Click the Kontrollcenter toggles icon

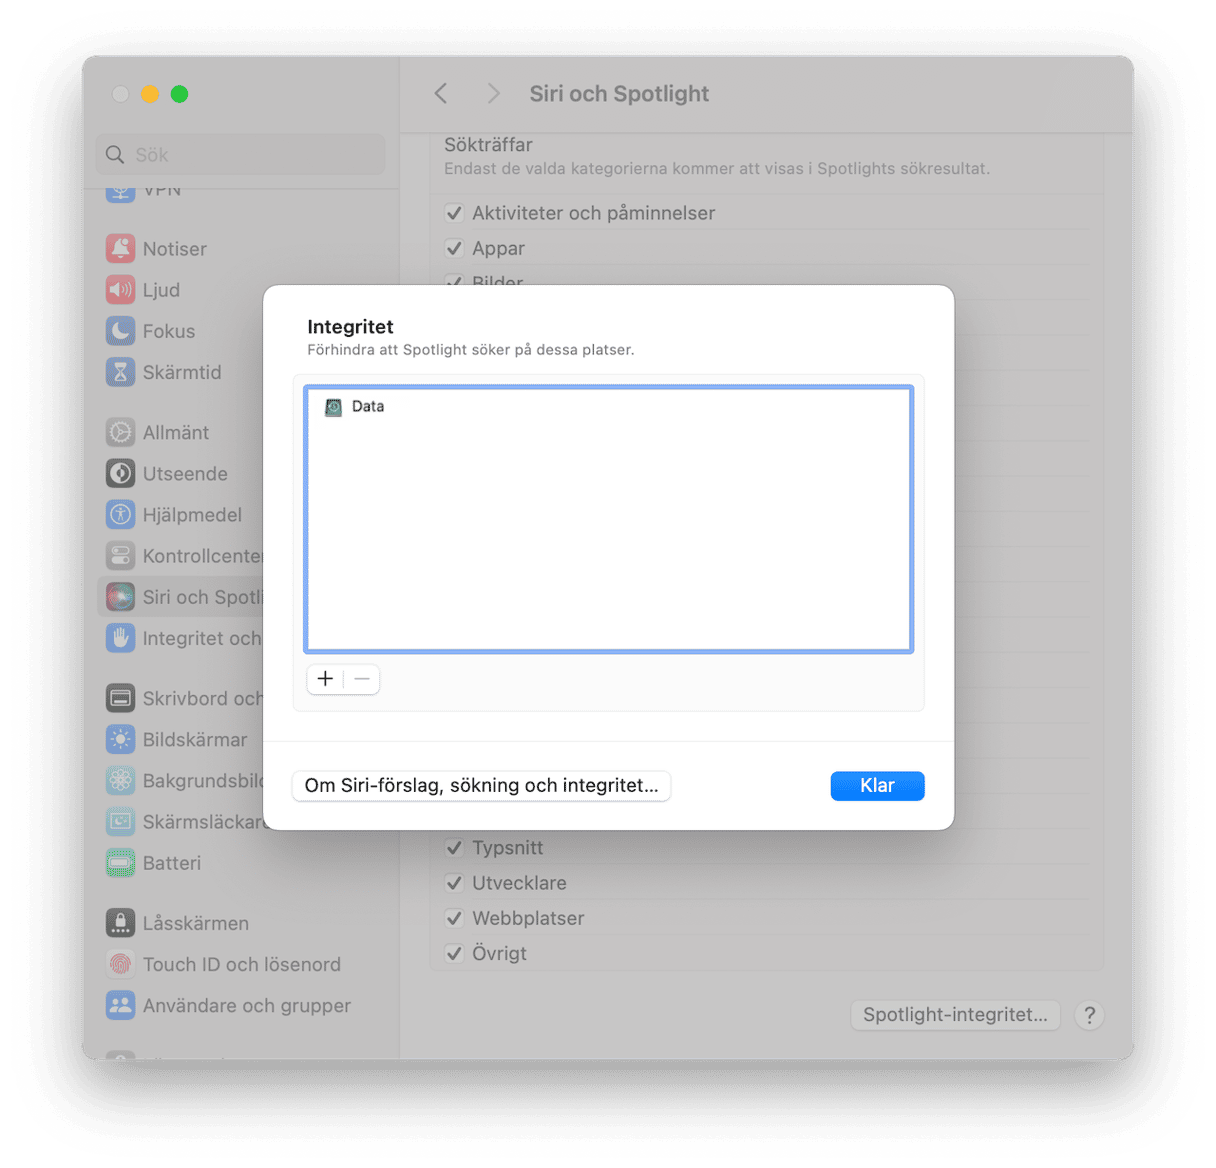coord(120,555)
